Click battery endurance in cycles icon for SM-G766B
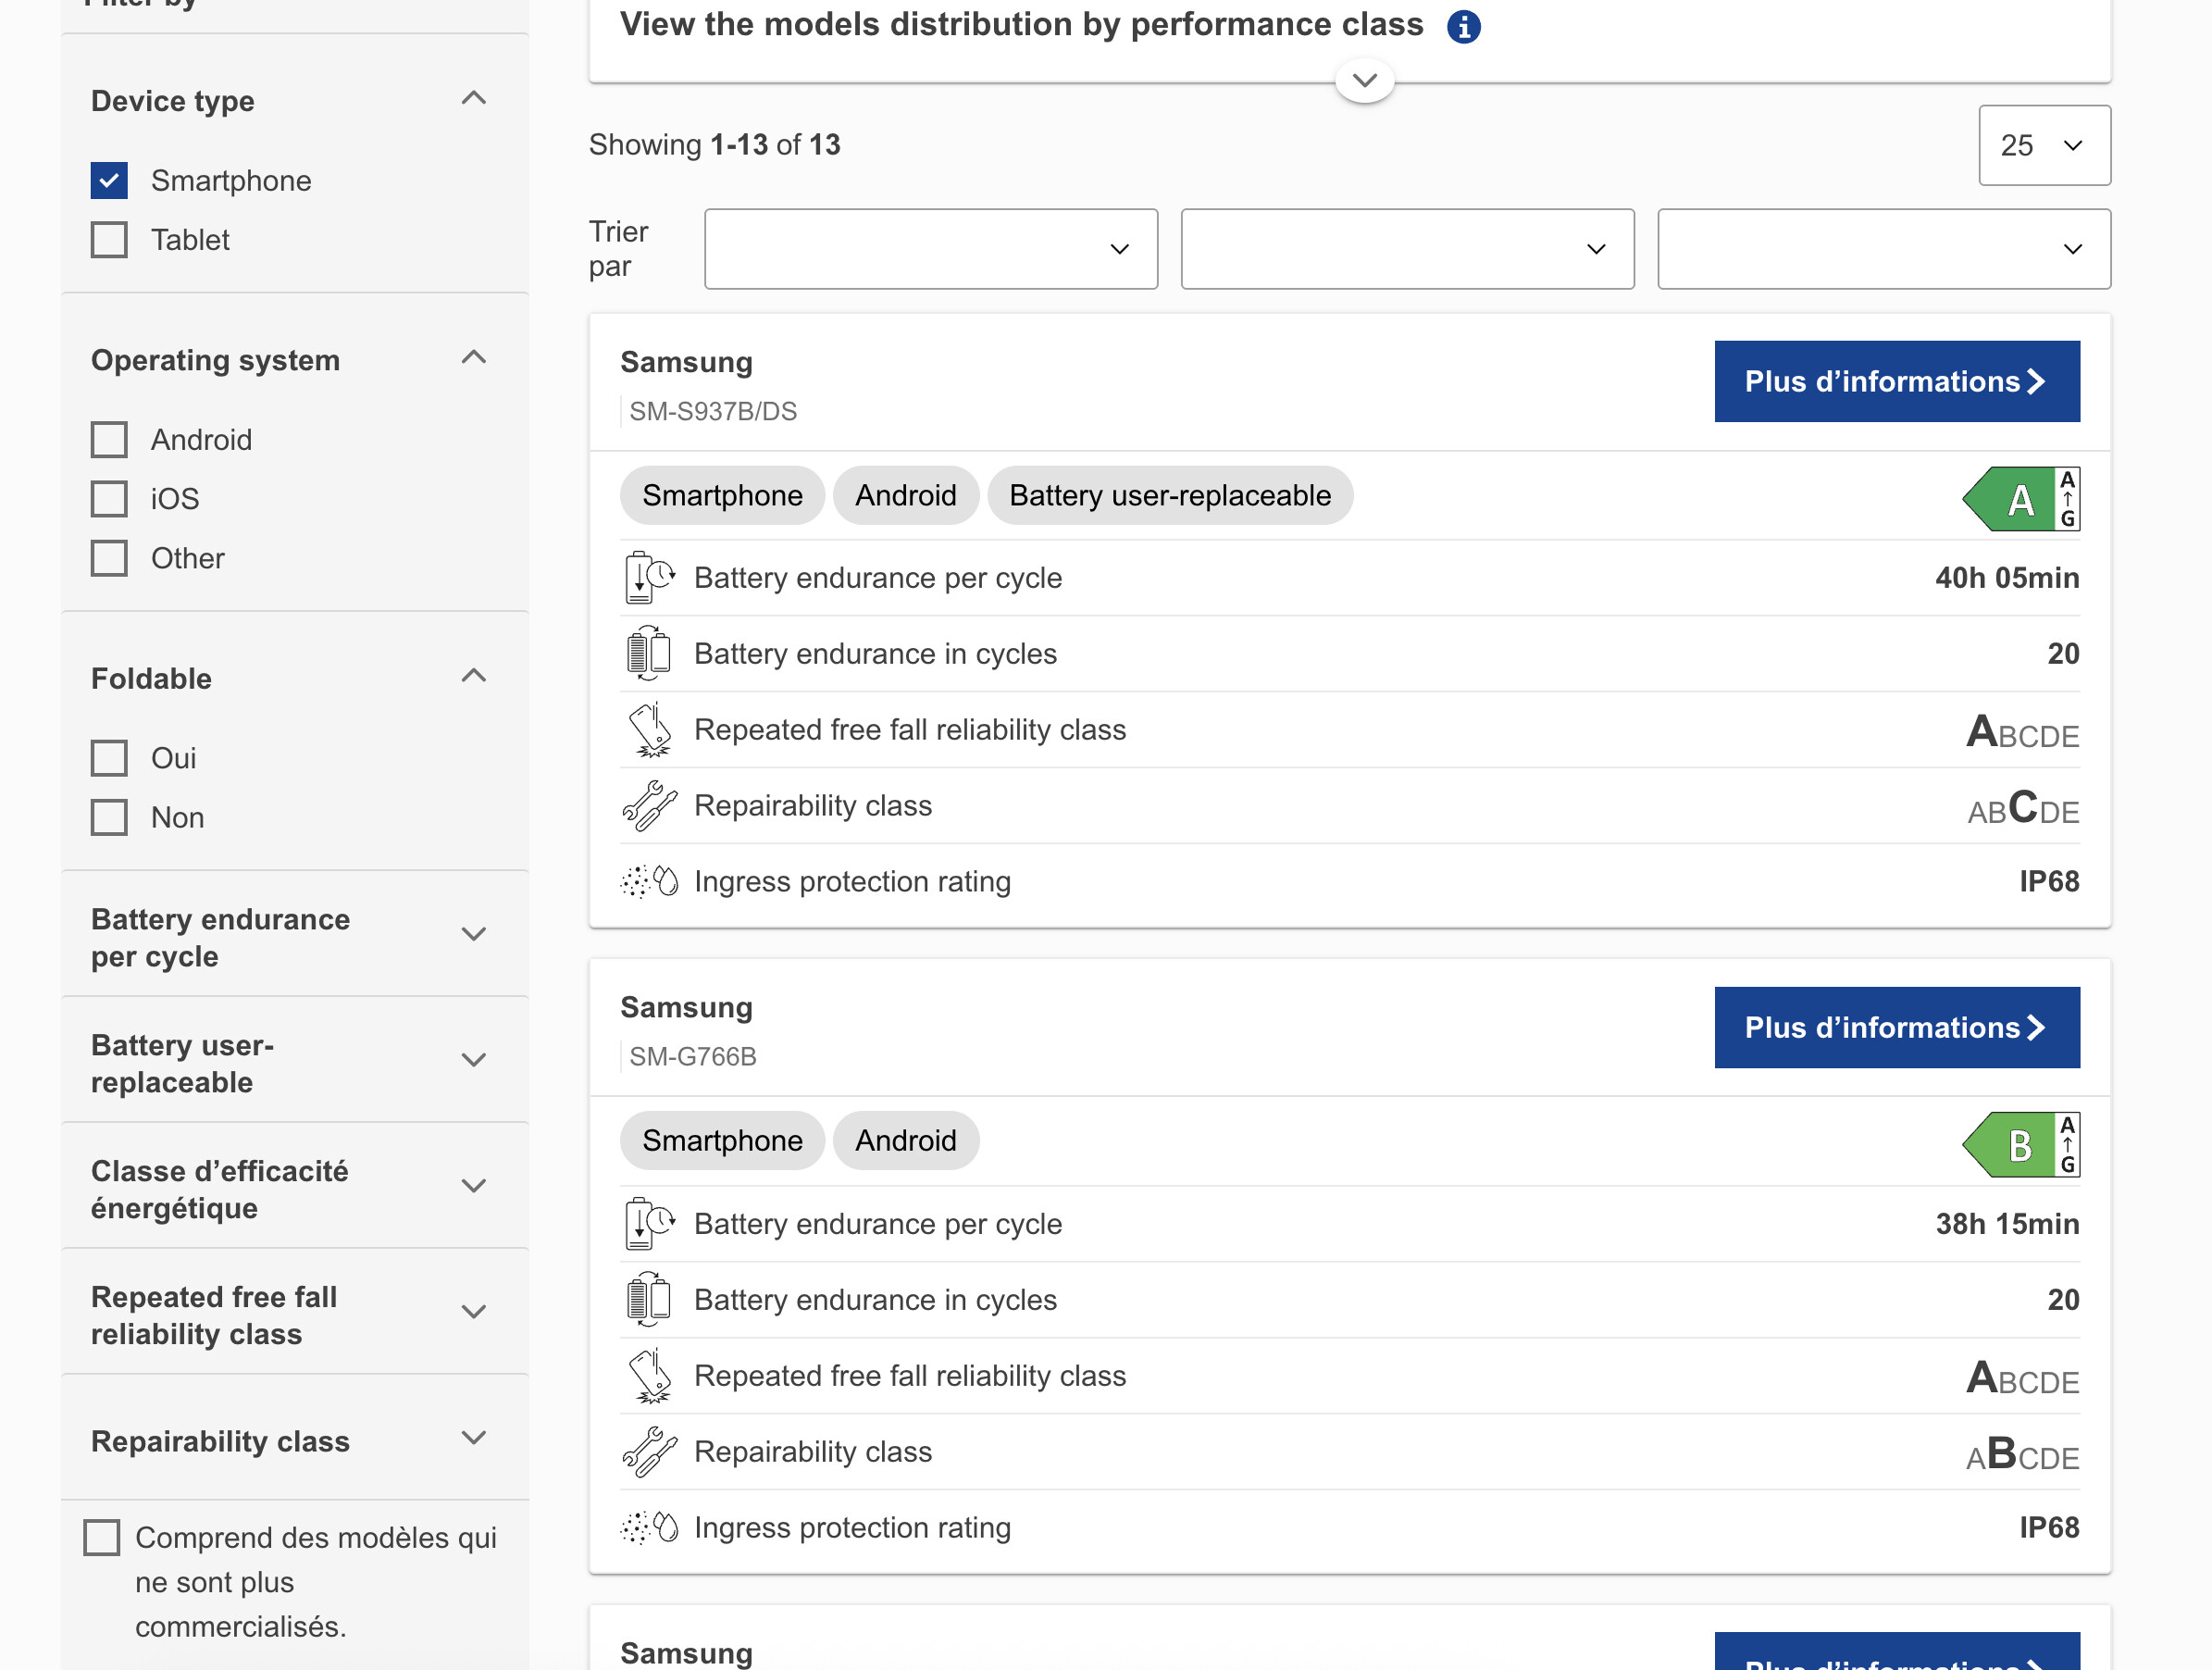 point(648,1300)
